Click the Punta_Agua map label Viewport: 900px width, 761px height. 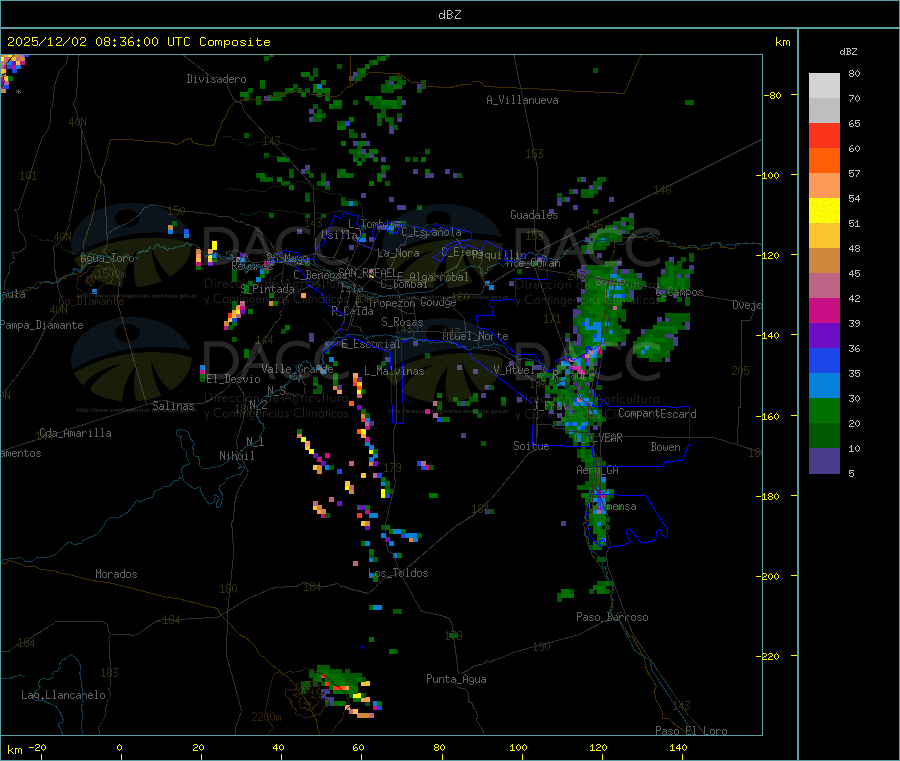(x=456, y=679)
